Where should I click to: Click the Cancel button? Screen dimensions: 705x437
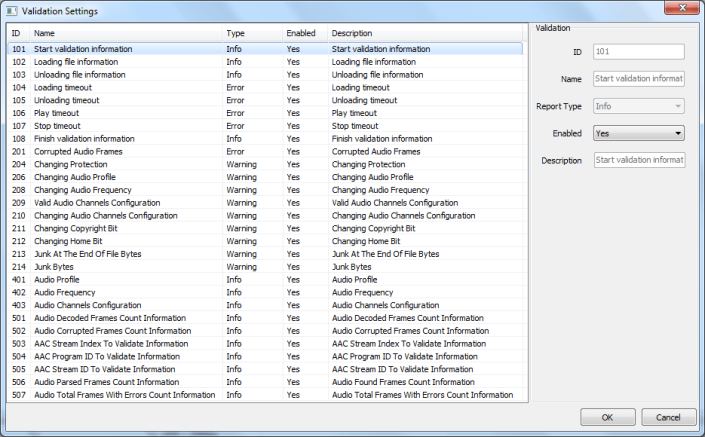click(x=668, y=417)
